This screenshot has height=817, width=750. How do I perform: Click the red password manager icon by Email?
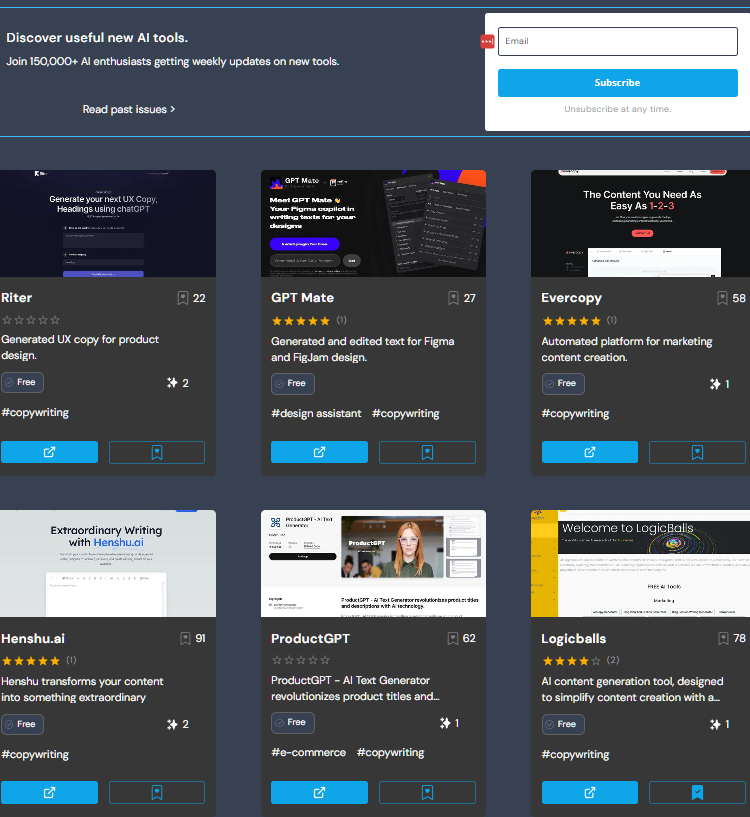pyautogui.click(x=487, y=41)
